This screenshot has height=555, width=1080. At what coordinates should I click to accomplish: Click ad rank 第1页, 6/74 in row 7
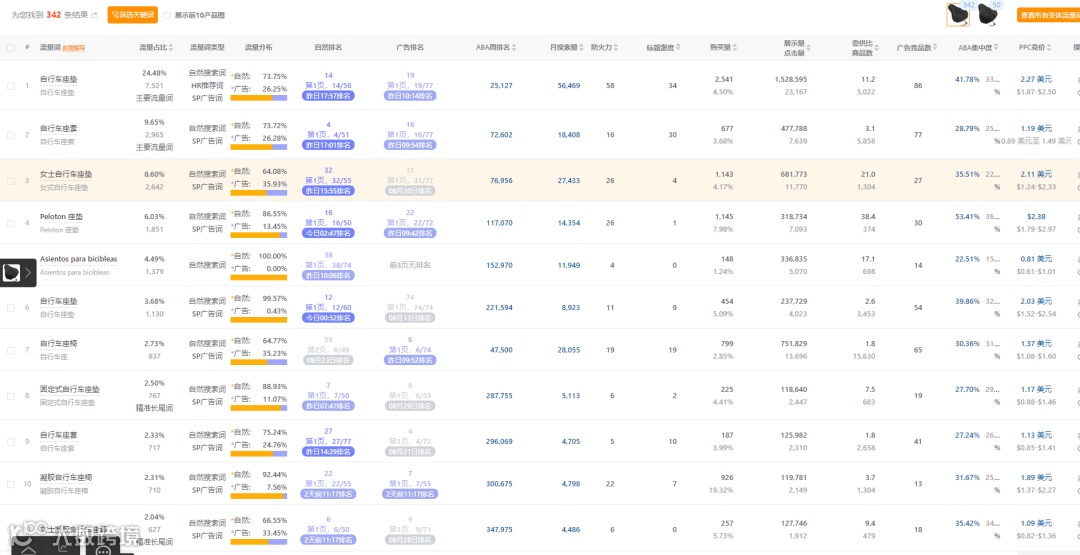point(410,350)
